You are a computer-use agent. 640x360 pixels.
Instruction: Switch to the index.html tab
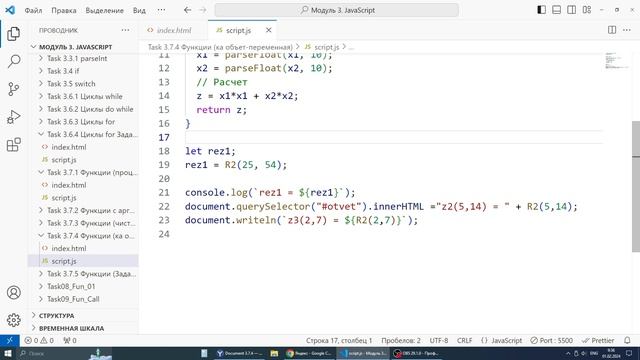click(x=173, y=30)
